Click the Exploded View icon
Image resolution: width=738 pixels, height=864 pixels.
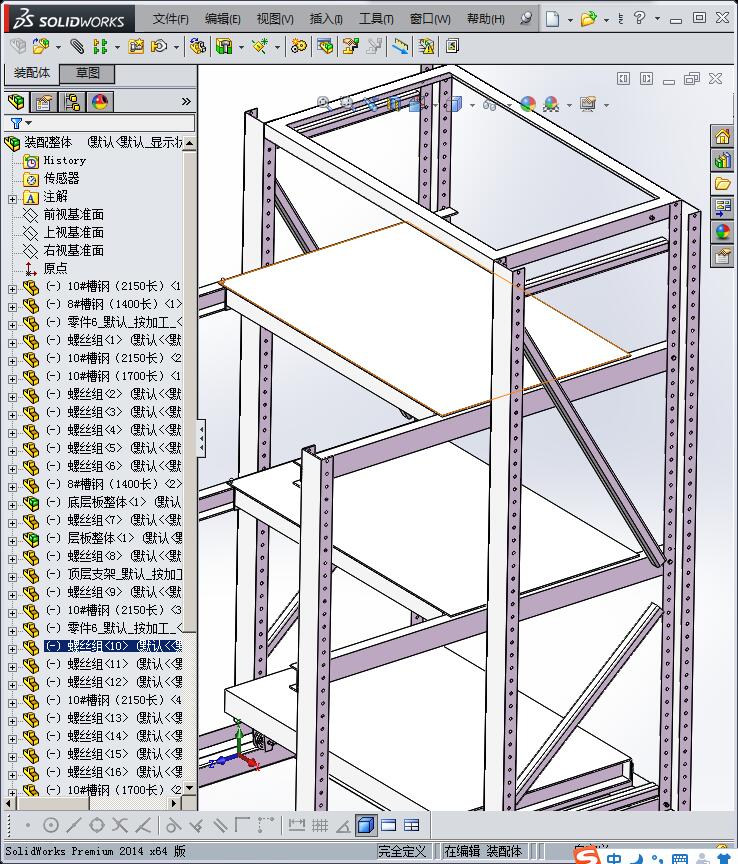(351, 46)
